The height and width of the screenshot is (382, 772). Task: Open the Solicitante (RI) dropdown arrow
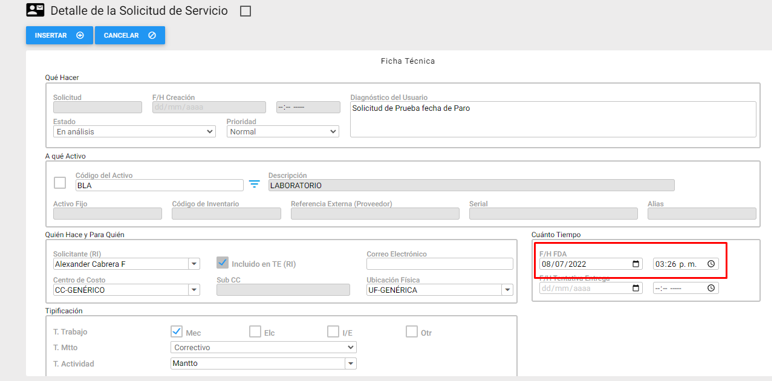click(x=194, y=264)
